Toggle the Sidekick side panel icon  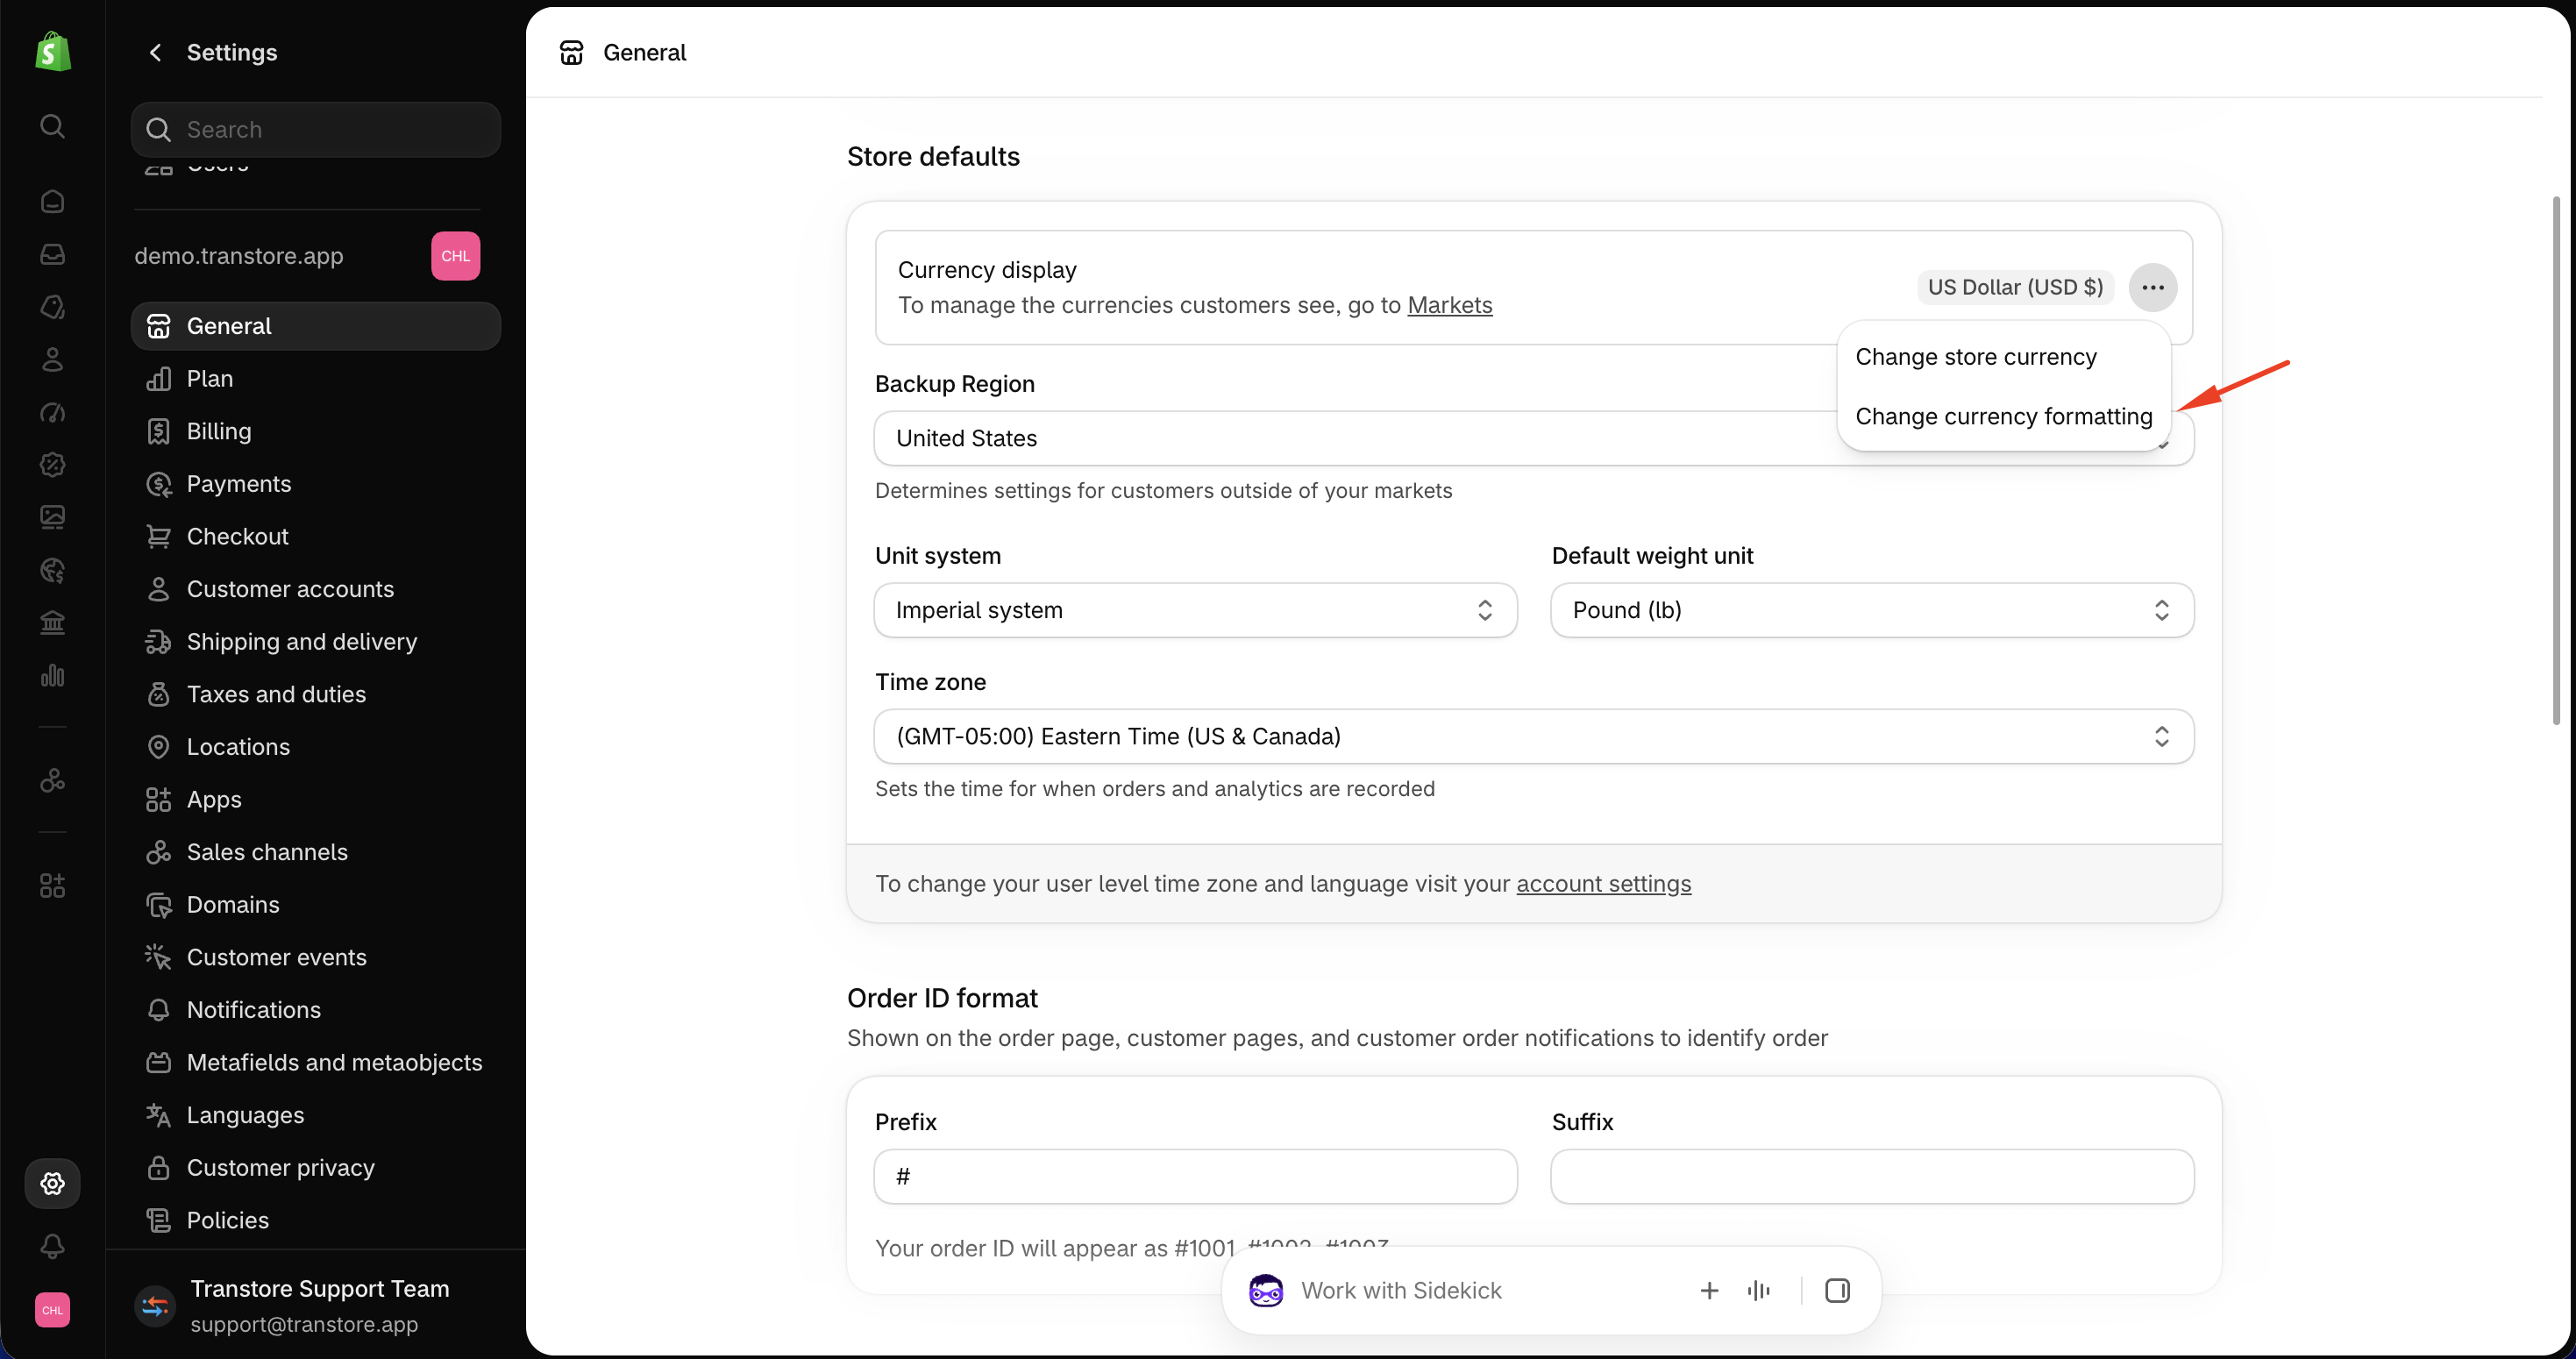tap(1837, 1290)
